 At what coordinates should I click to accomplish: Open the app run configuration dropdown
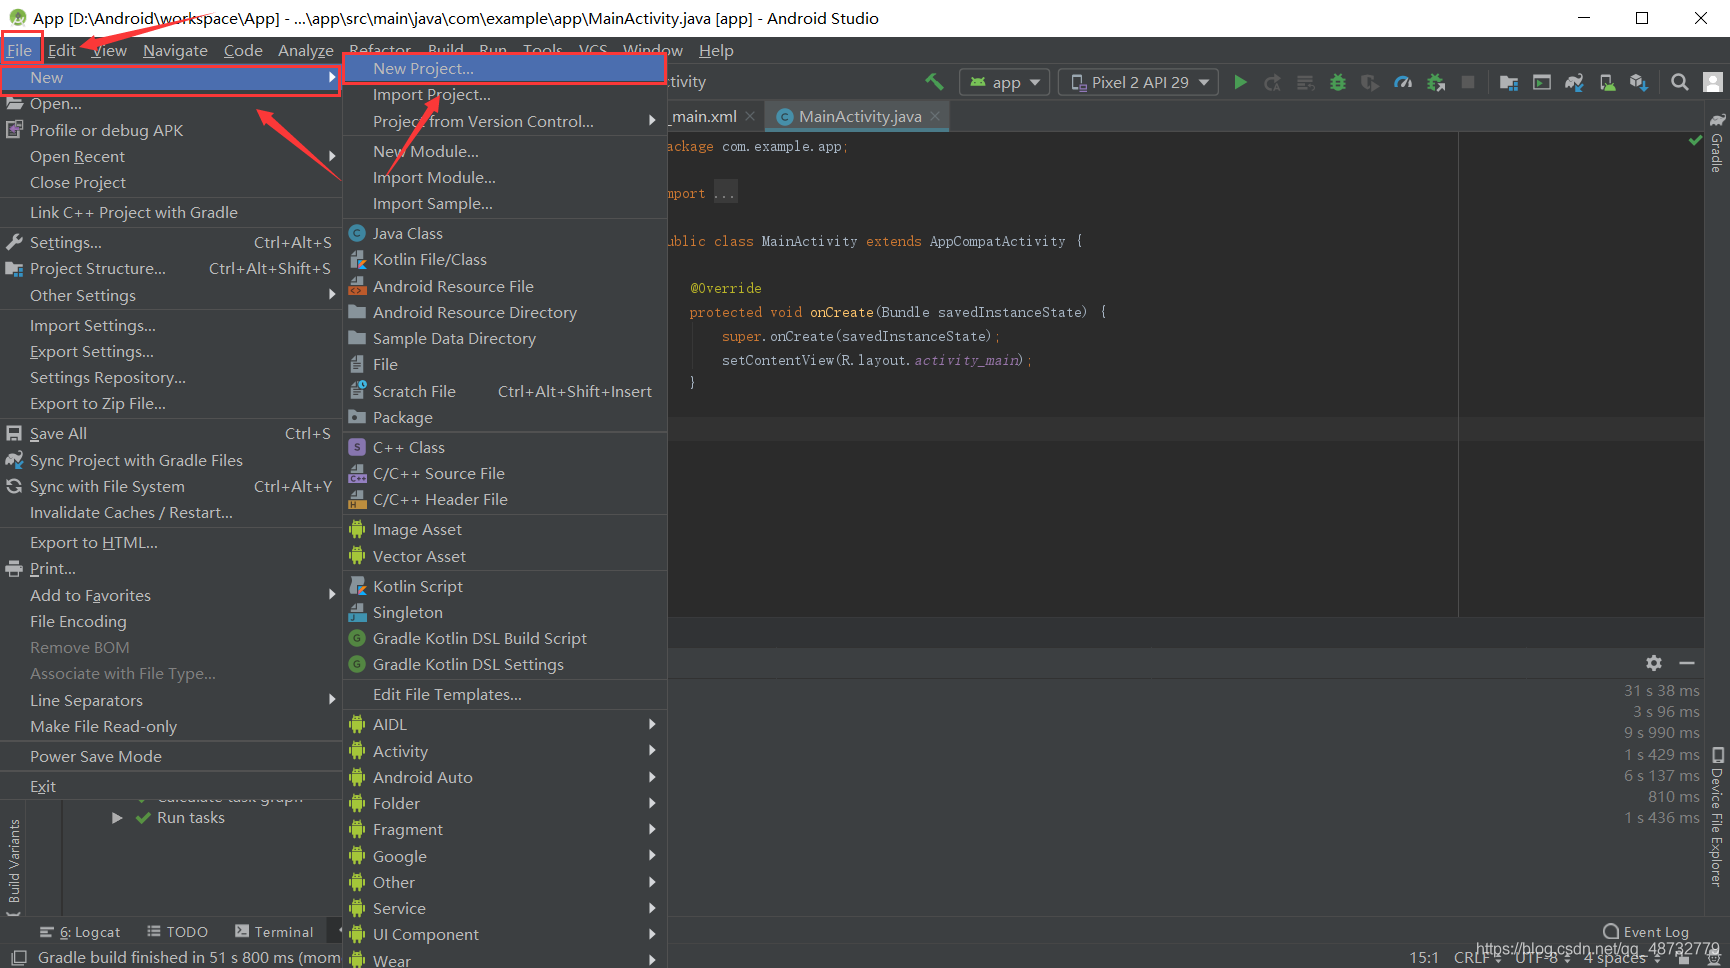1004,82
